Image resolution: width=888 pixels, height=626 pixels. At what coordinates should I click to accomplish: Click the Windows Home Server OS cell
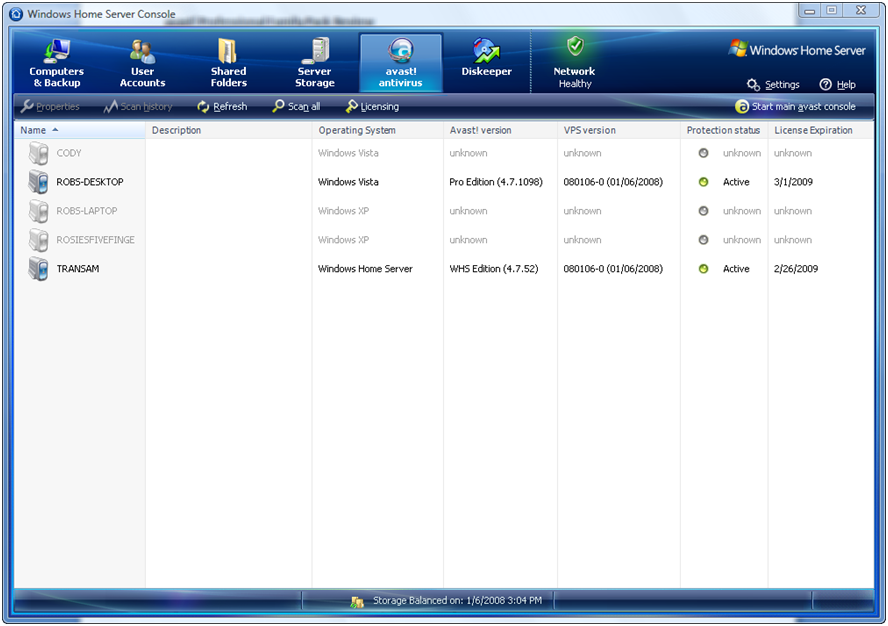click(365, 269)
